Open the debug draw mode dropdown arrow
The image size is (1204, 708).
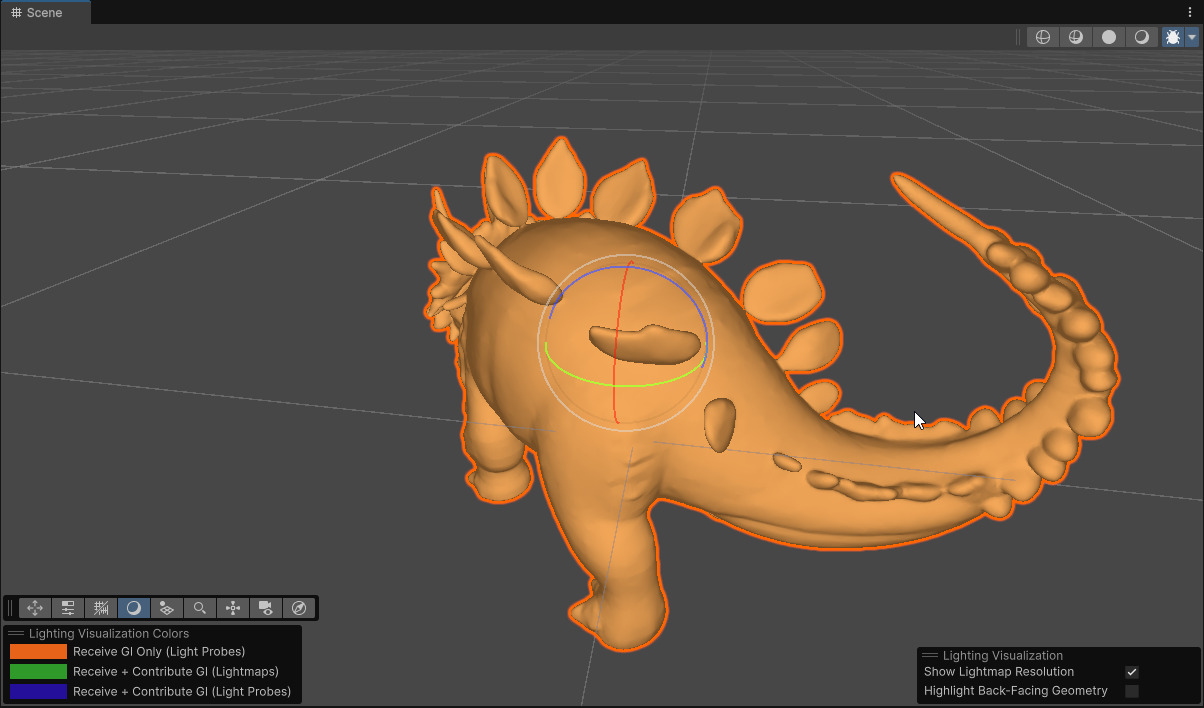click(x=1192, y=37)
